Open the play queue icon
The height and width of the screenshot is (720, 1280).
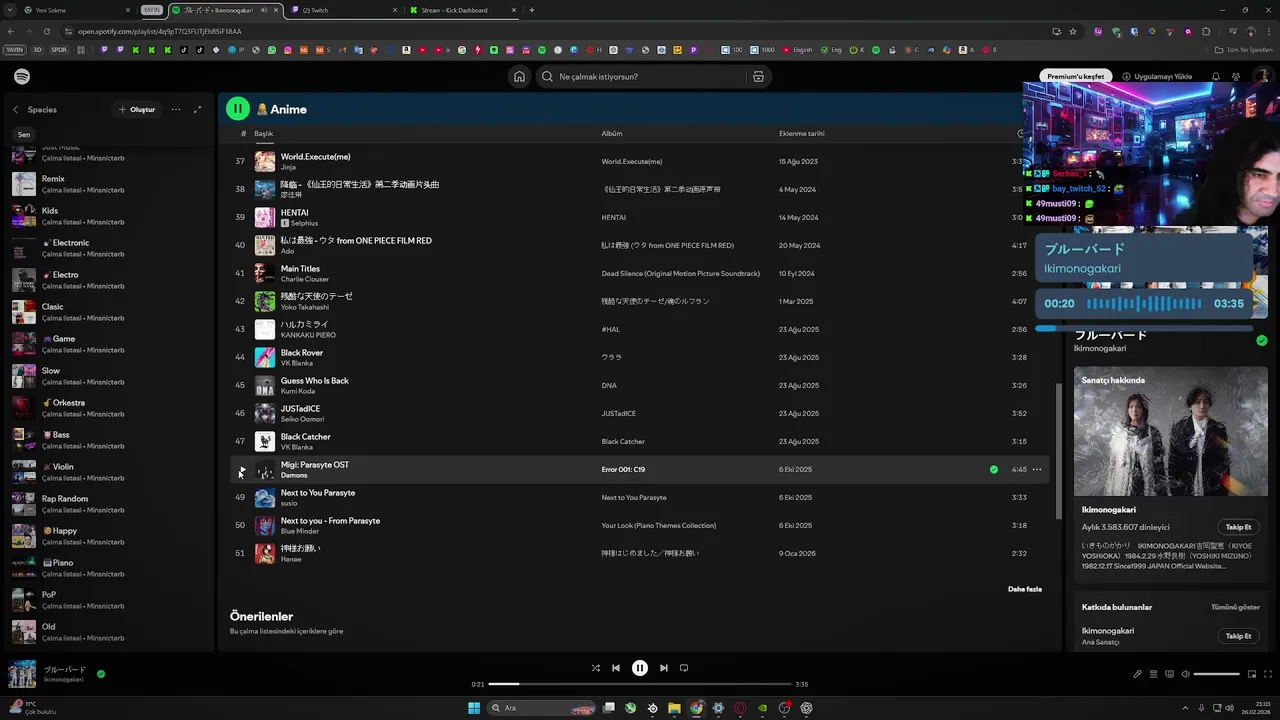(x=1153, y=674)
